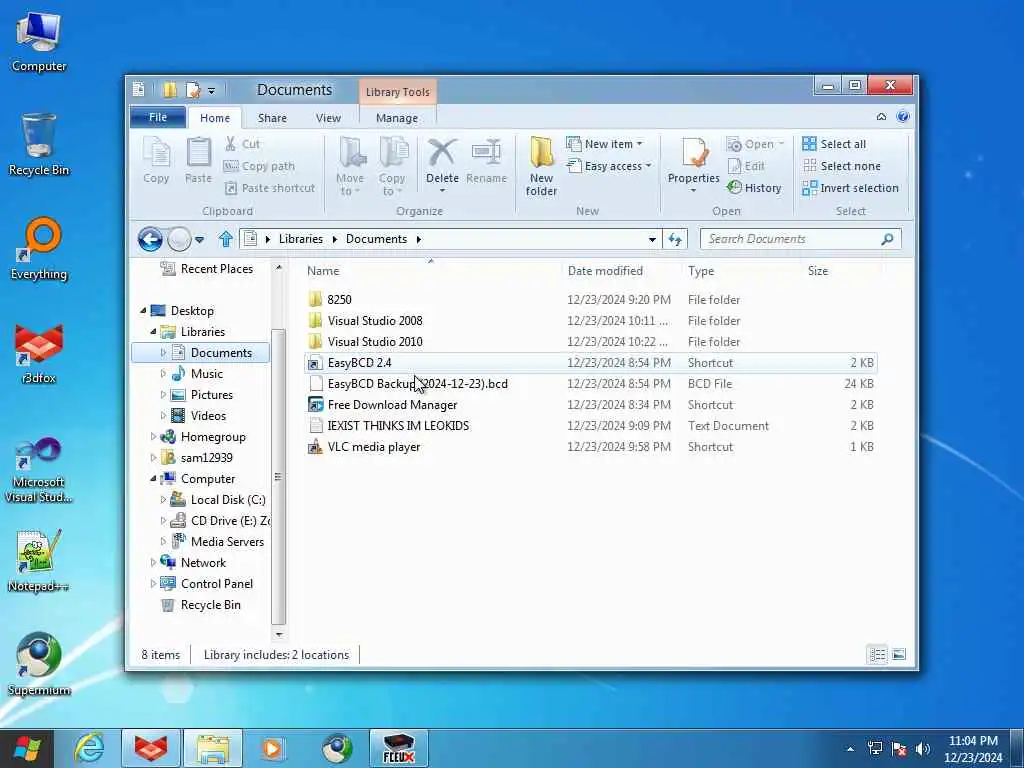Switch to Details view icon in status bar

pyautogui.click(x=878, y=654)
